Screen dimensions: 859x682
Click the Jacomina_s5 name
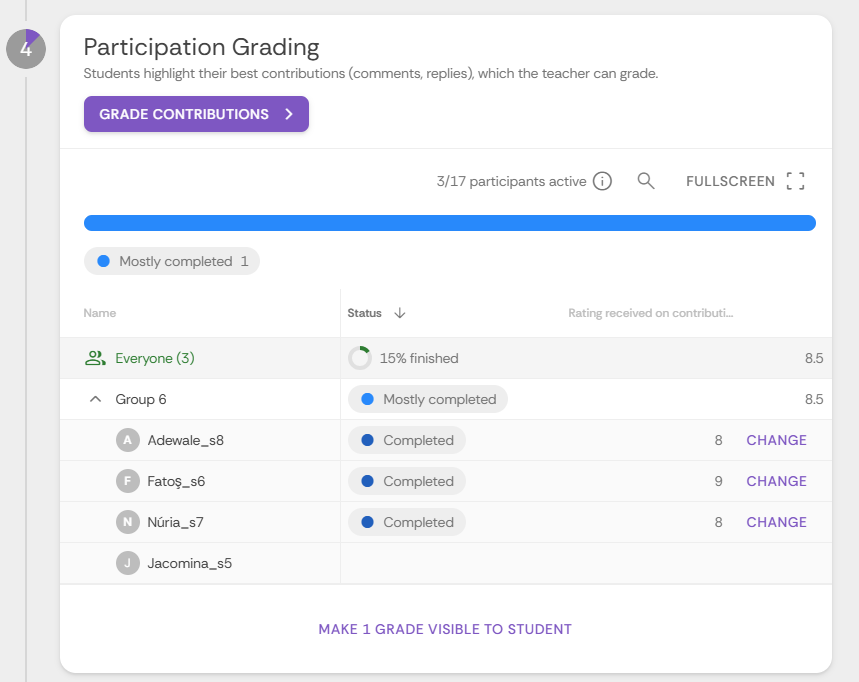190,564
